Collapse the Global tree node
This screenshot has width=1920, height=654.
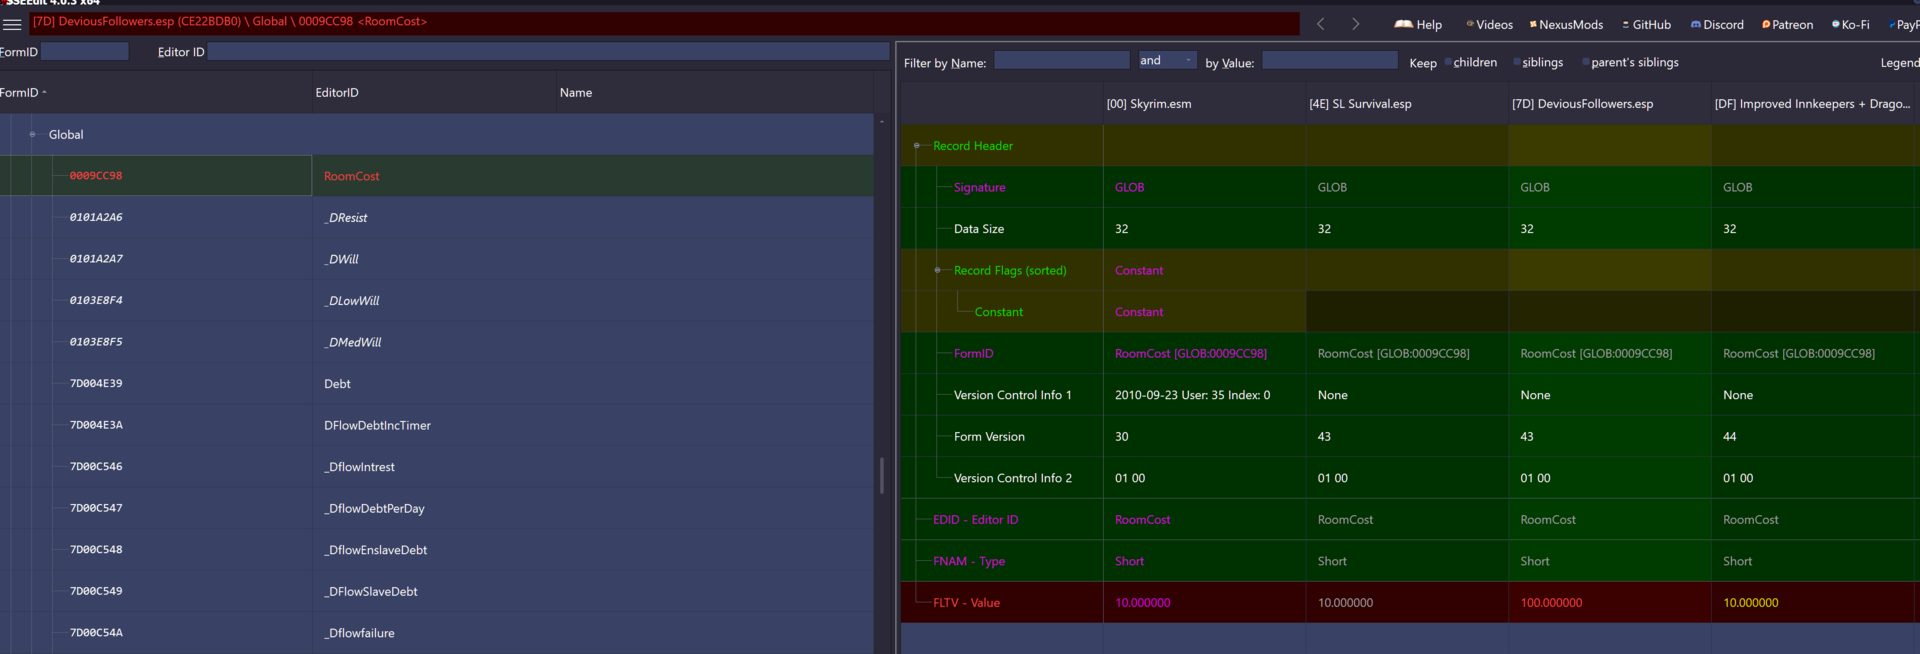point(32,134)
